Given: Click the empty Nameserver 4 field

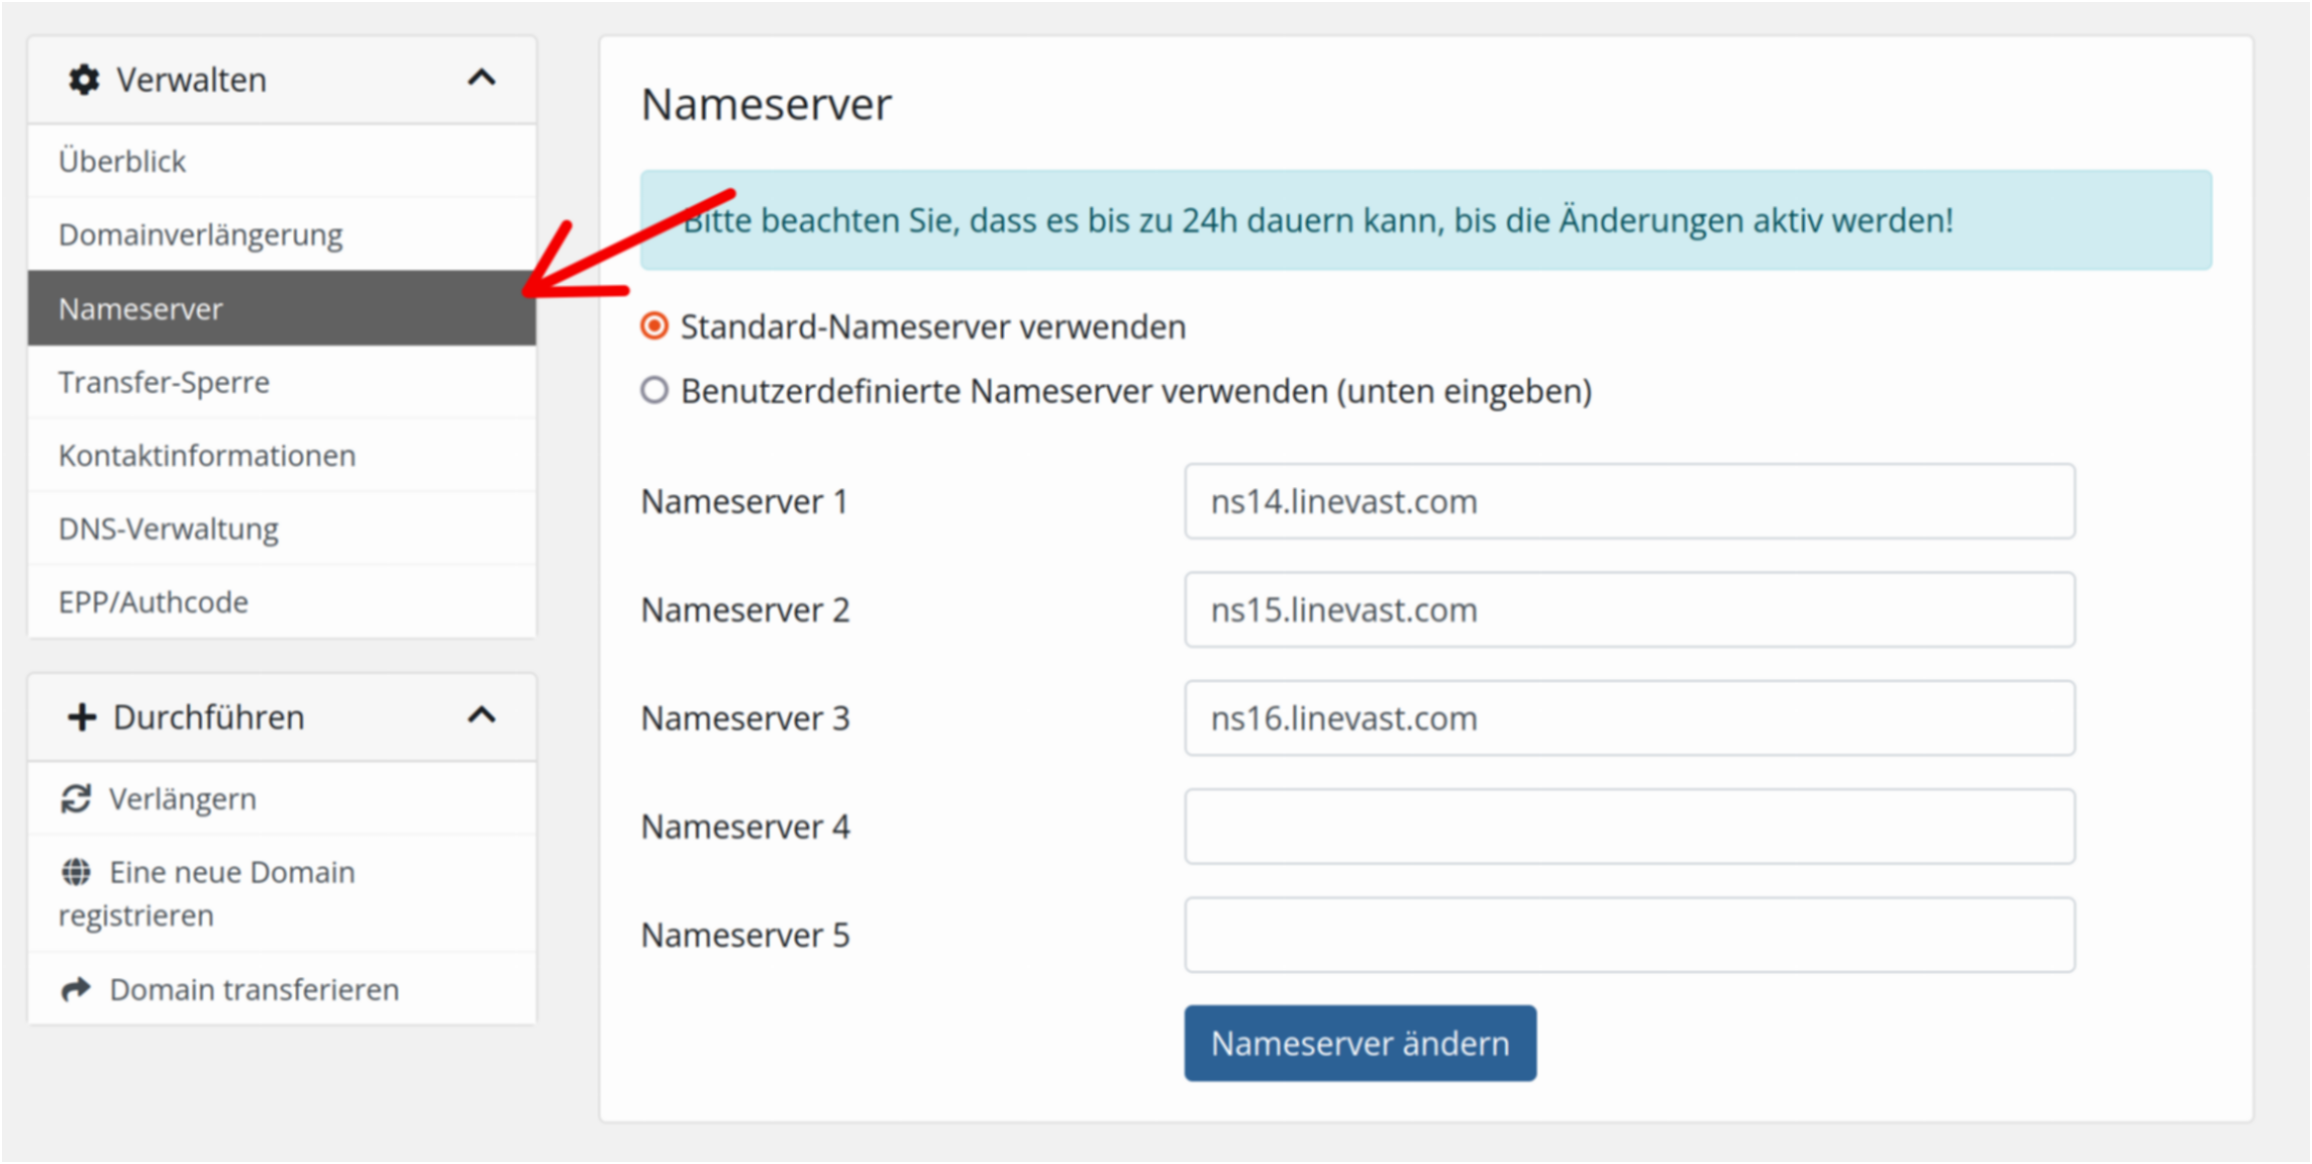Looking at the screenshot, I should [x=1629, y=827].
